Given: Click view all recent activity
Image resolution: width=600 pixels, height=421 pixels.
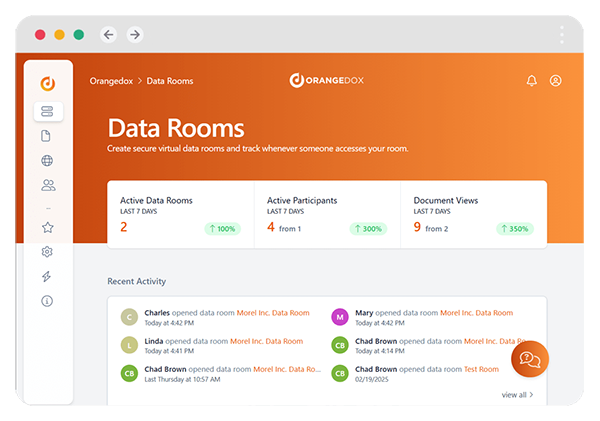Looking at the screenshot, I should coord(517,395).
